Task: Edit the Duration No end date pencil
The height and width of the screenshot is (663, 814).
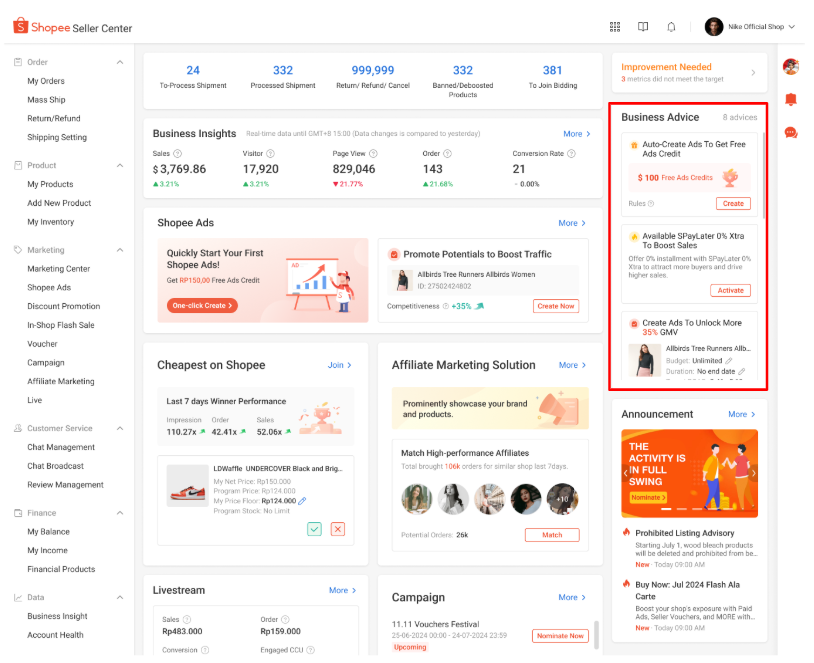Action: [742, 372]
